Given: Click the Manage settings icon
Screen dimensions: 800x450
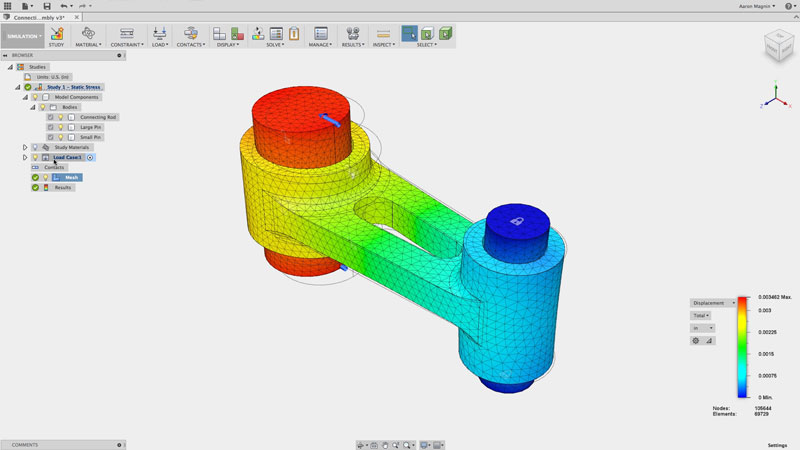Looking at the screenshot, I should pos(320,34).
